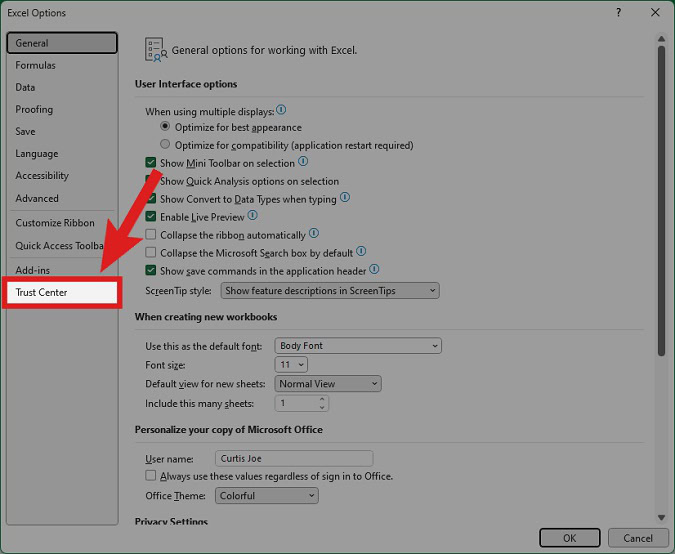Open the ScreenTip style dropdown
The image size is (675, 554).
click(330, 291)
